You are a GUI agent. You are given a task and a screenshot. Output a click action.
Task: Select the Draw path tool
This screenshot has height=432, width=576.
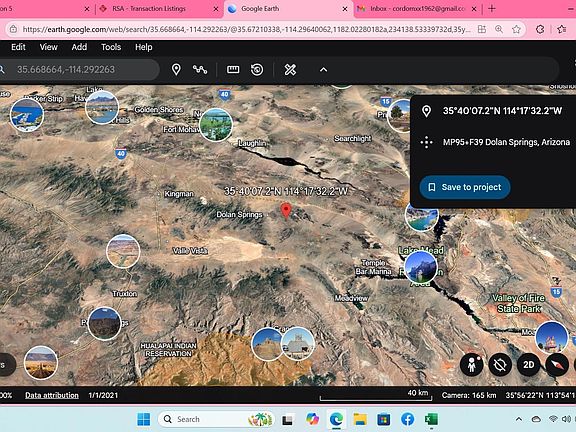click(x=200, y=69)
